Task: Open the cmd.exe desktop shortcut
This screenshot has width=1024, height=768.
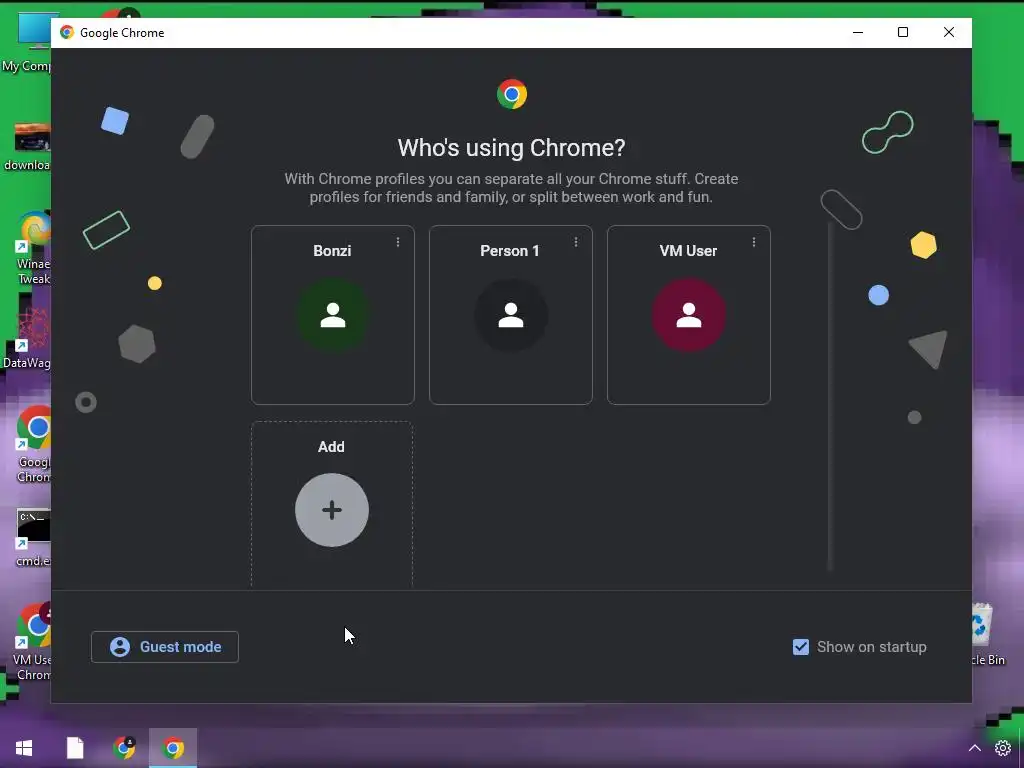Action: 33,537
